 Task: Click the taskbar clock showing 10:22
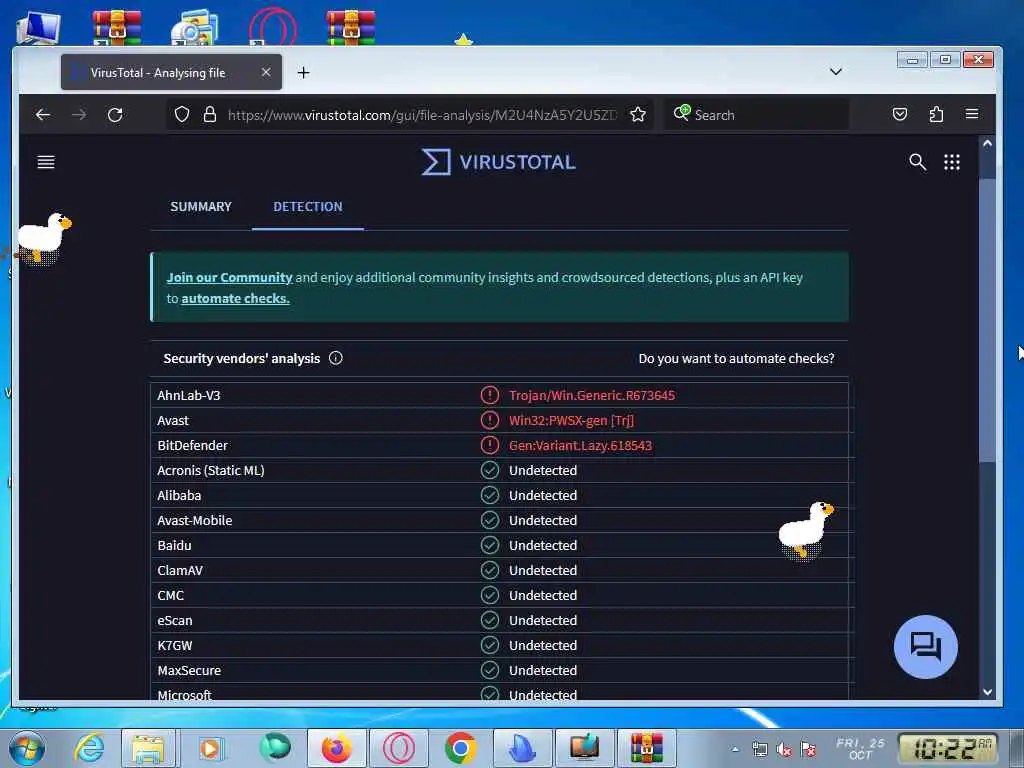click(948, 748)
